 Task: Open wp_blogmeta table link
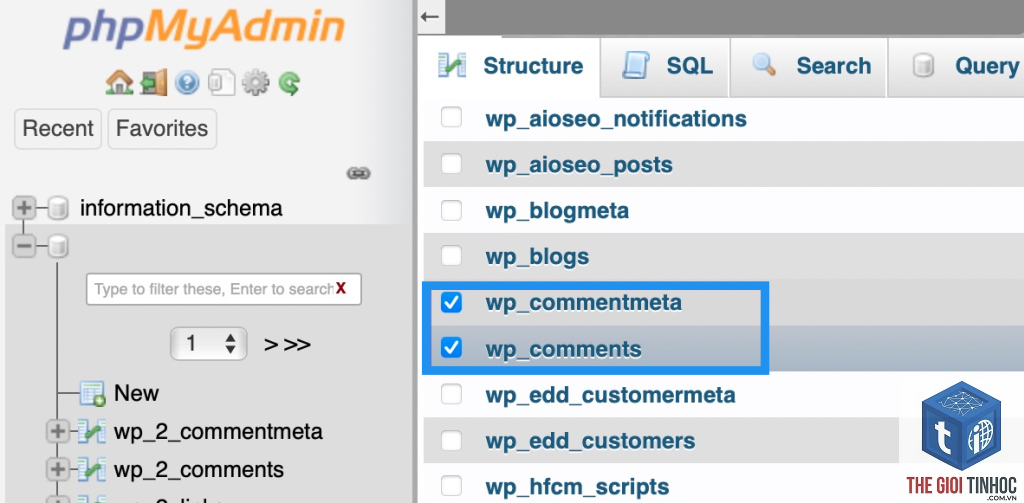coord(557,211)
